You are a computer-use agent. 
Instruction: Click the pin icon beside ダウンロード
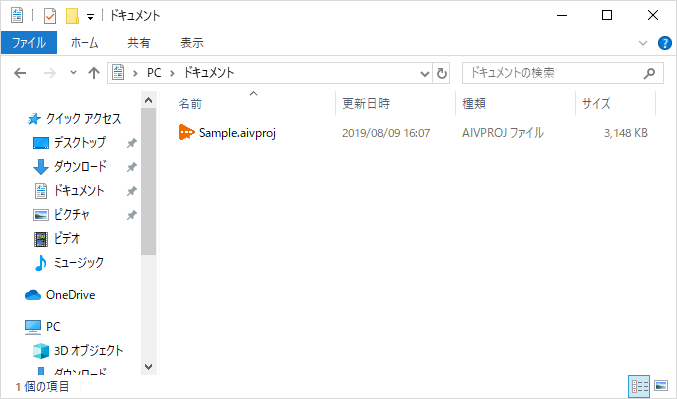tap(132, 167)
